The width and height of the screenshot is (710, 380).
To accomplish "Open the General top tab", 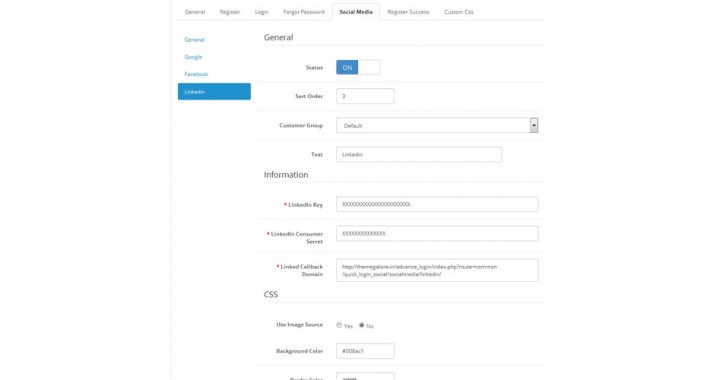I will click(x=195, y=12).
